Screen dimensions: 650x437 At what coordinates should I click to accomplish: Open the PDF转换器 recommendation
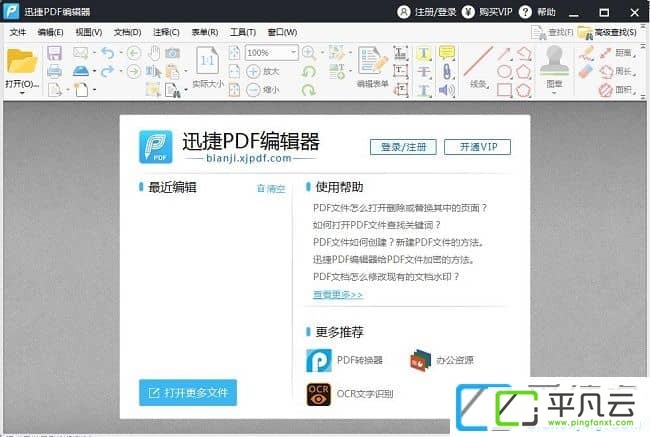coord(344,360)
